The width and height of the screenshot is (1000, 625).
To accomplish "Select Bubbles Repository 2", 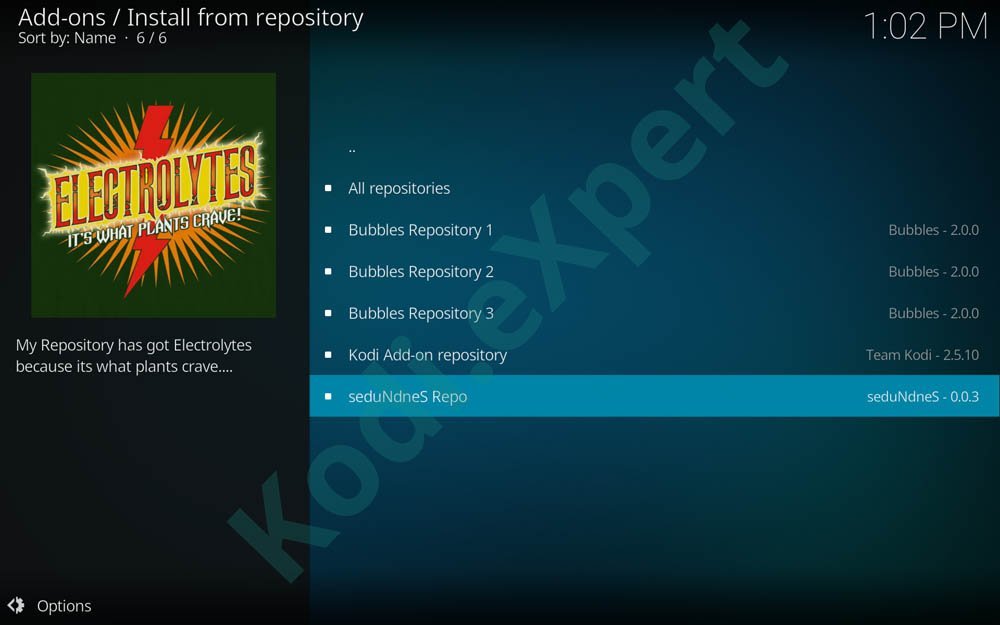I will [654, 272].
